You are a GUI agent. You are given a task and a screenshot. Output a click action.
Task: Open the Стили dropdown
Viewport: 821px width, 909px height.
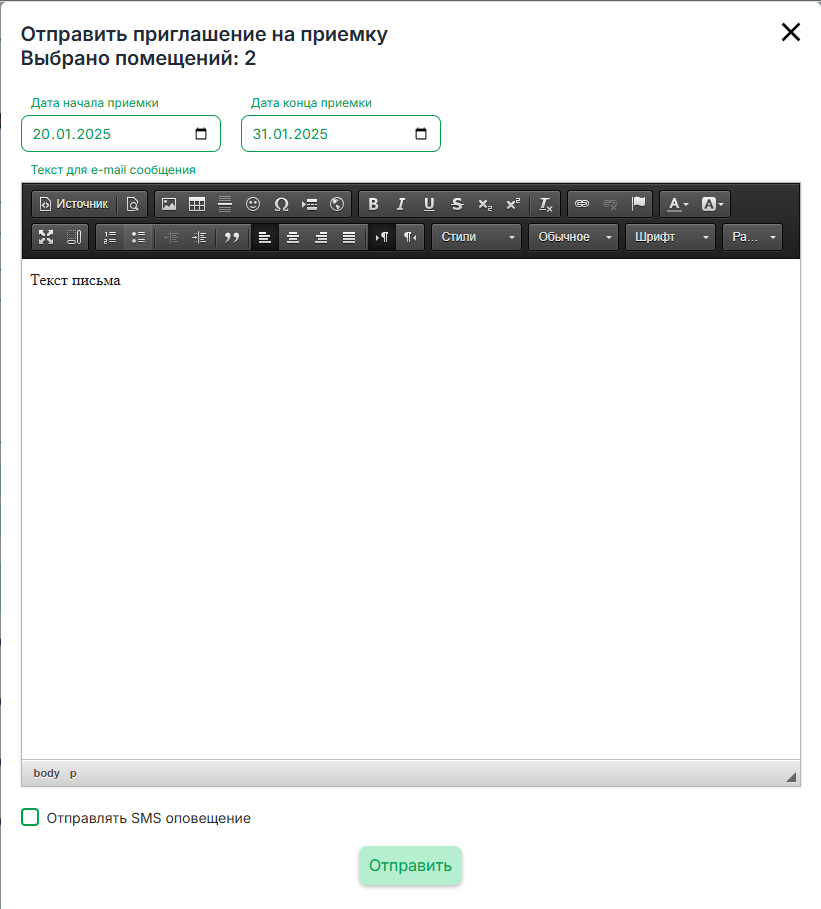(477, 237)
